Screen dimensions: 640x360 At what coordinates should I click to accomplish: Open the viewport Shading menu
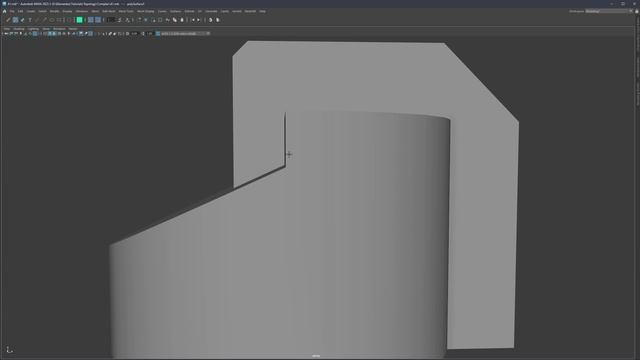(19, 29)
